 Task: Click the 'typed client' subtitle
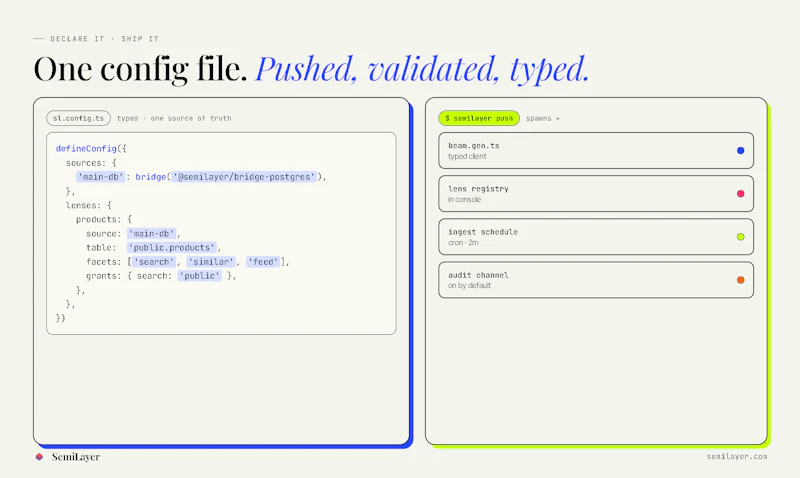coord(467,157)
